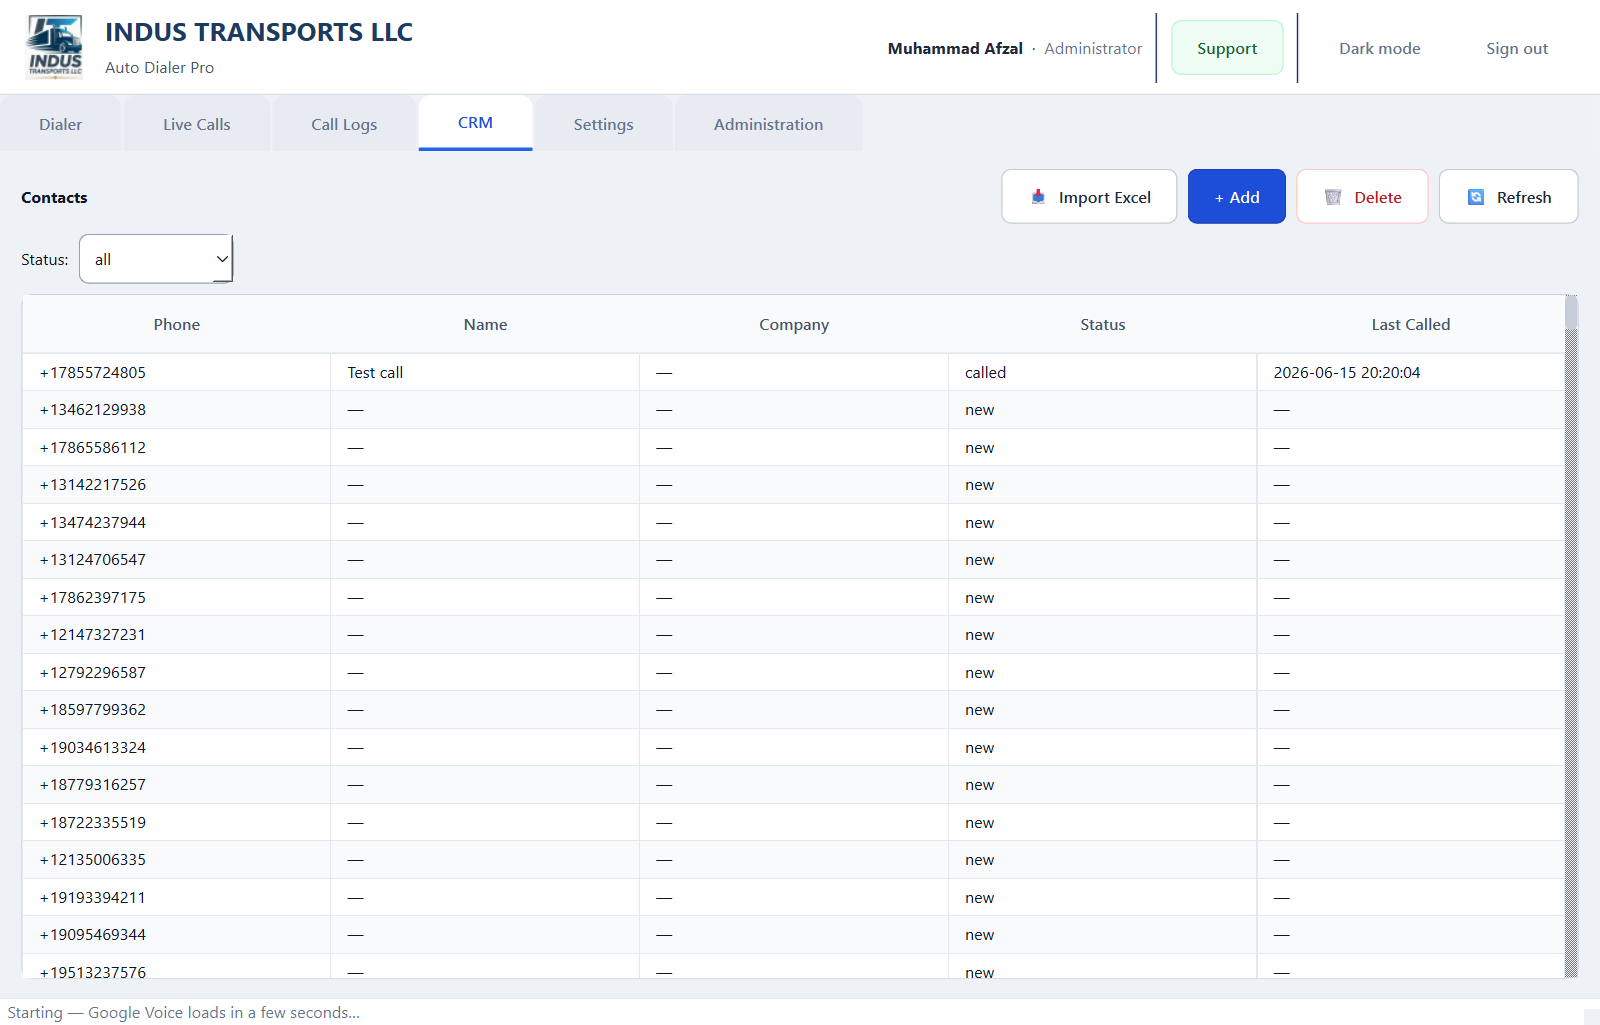Screen dimensions: 1600x1025
Task: Go to the Settings tab
Action: [x=603, y=124]
